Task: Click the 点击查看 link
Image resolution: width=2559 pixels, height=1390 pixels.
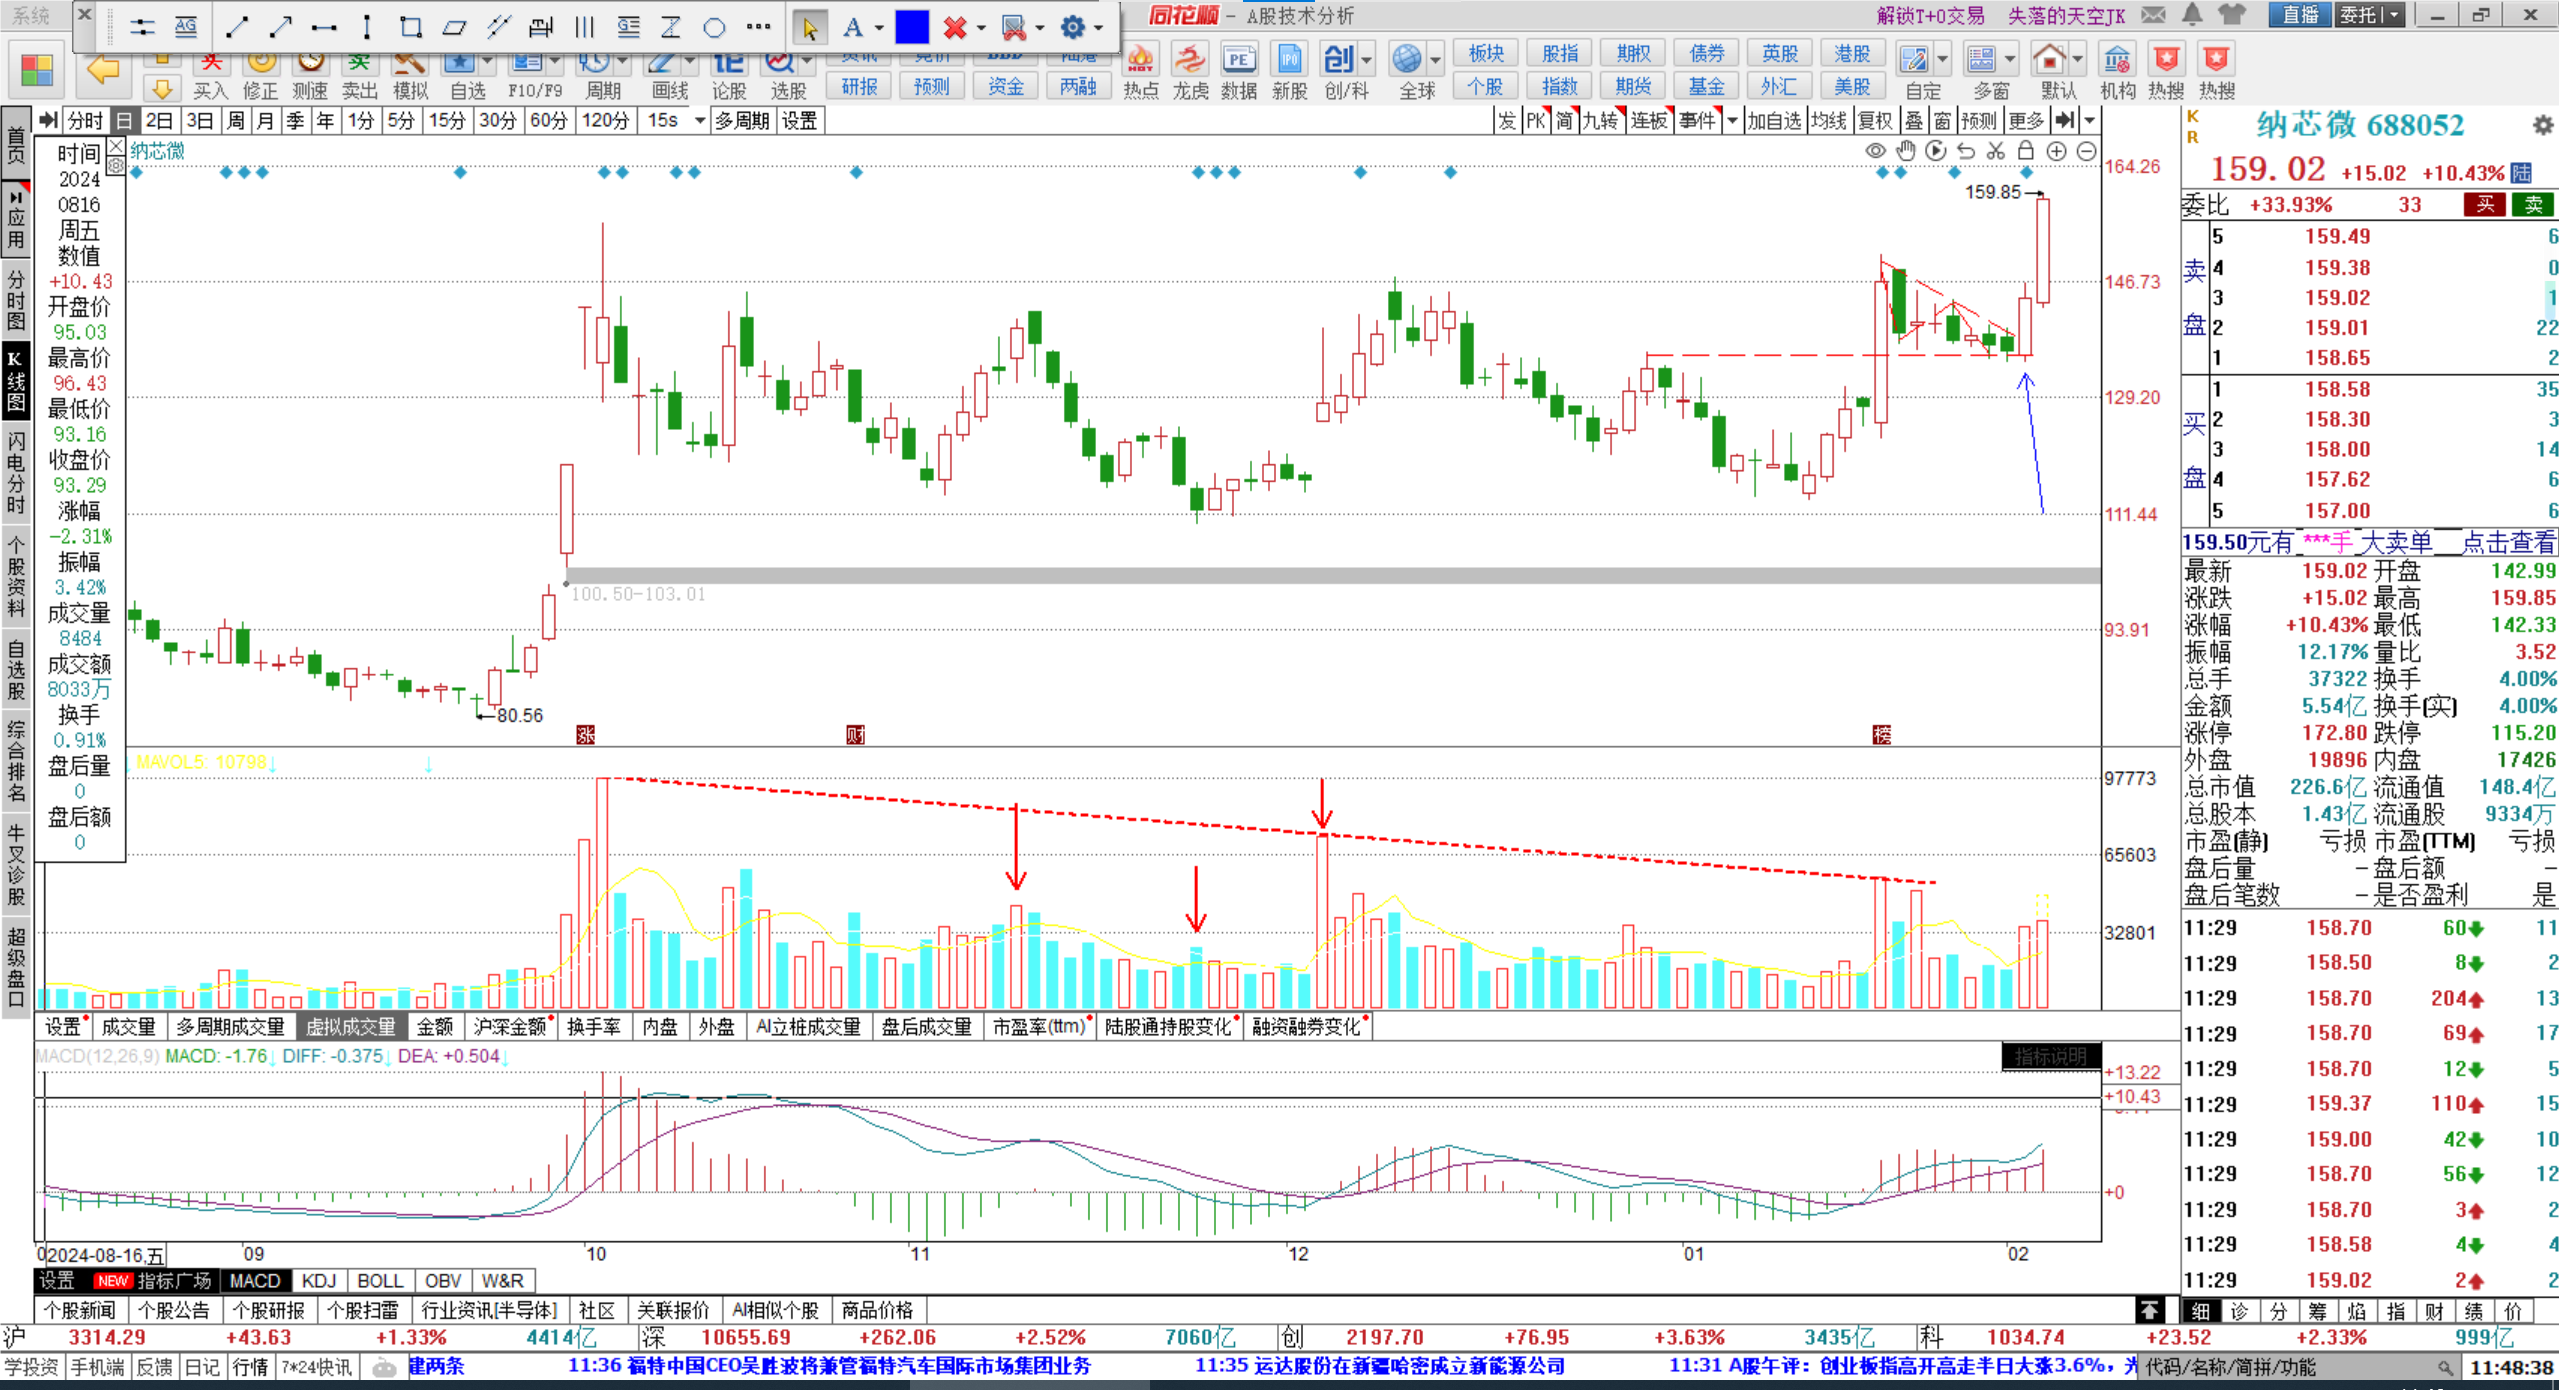Action: tap(2507, 543)
